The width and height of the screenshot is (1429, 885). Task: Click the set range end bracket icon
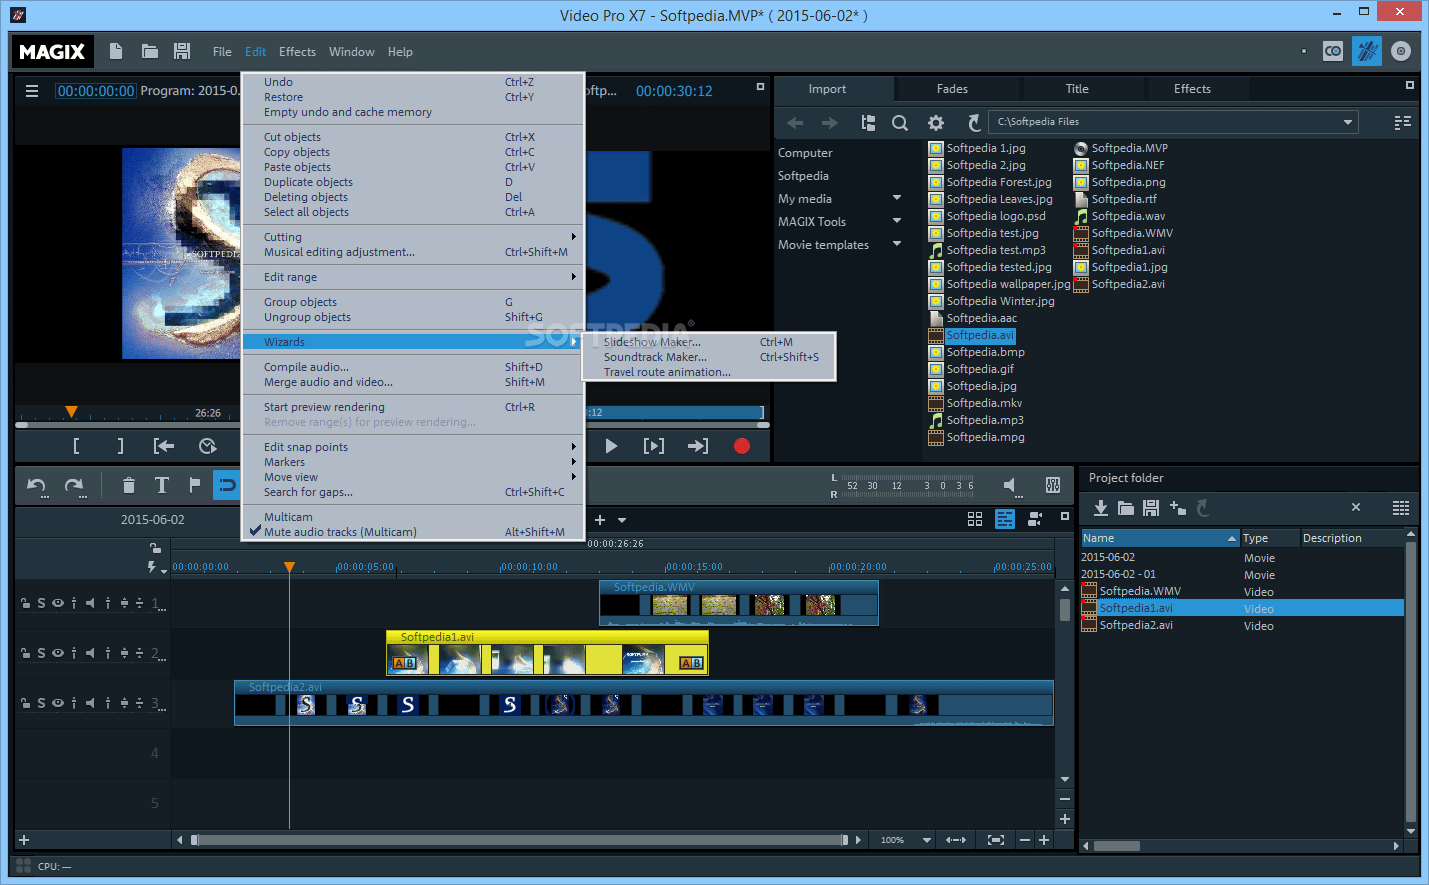[x=120, y=446]
